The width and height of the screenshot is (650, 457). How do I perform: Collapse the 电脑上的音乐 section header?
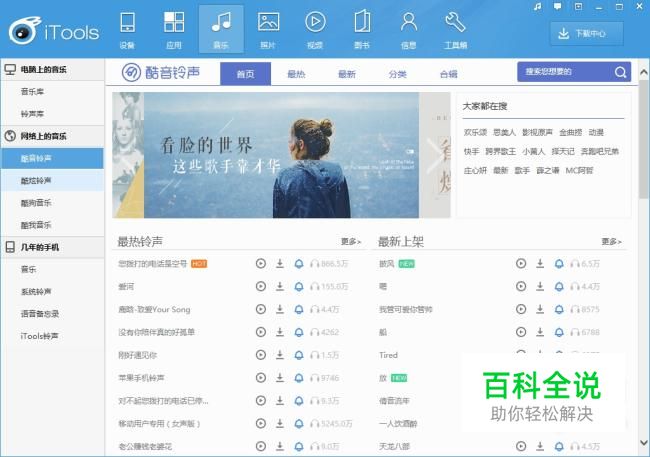53,69
